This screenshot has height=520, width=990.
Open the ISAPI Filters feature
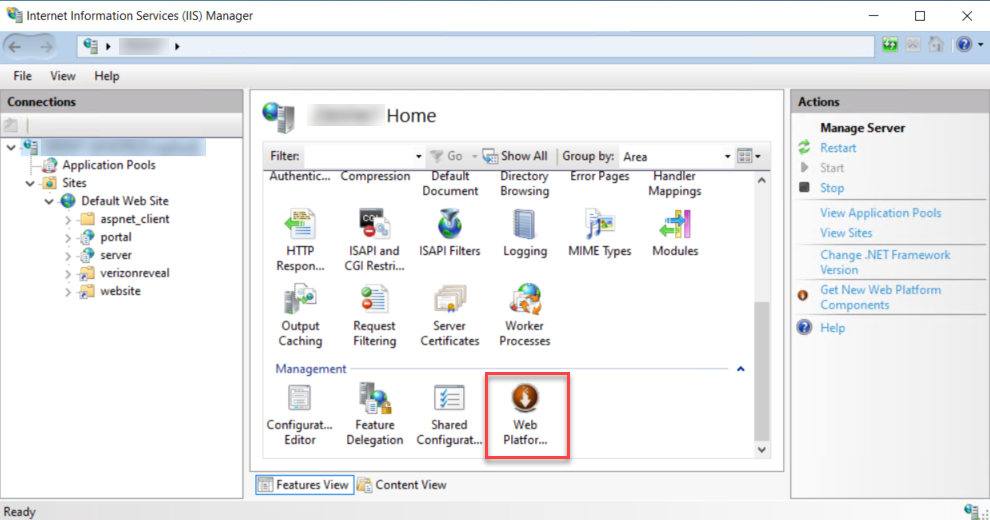click(450, 233)
